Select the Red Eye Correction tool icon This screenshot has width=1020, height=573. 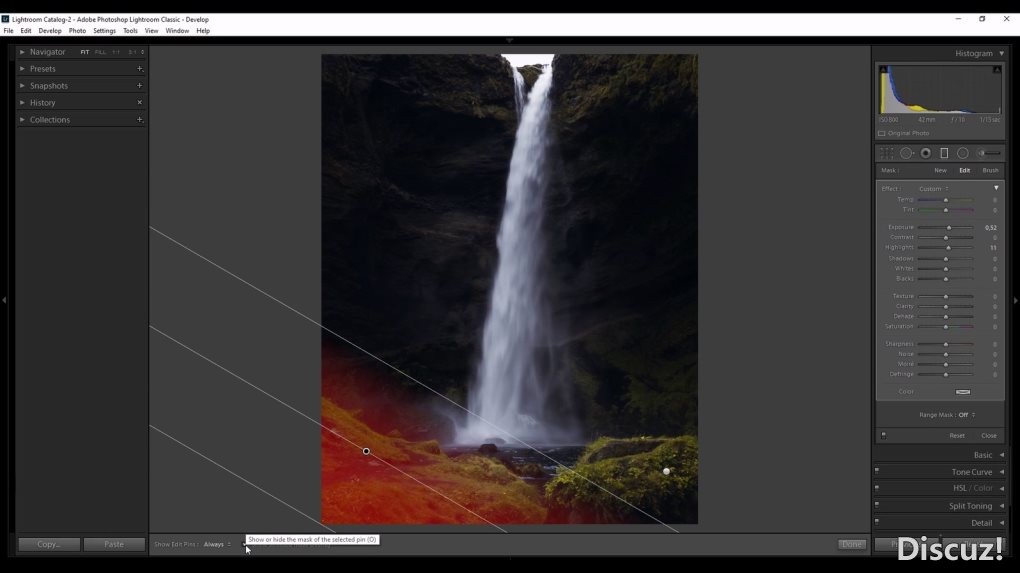pos(925,153)
